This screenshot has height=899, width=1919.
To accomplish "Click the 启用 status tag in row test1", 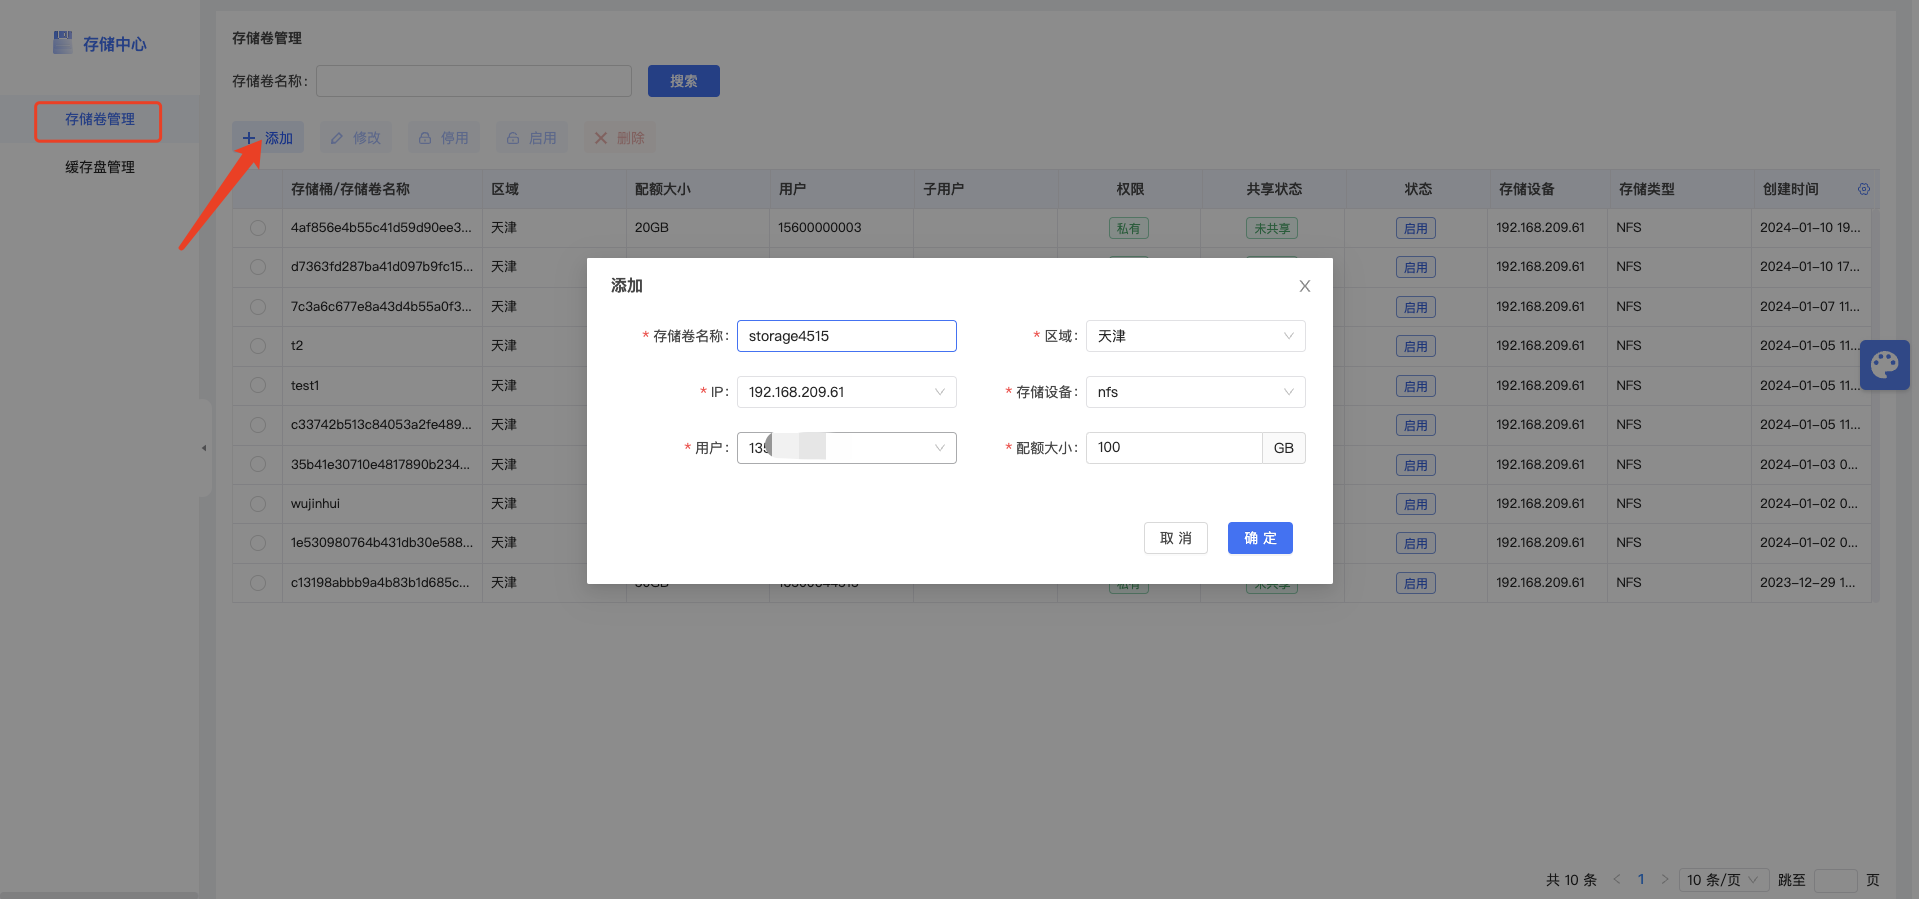I will click(x=1415, y=386).
